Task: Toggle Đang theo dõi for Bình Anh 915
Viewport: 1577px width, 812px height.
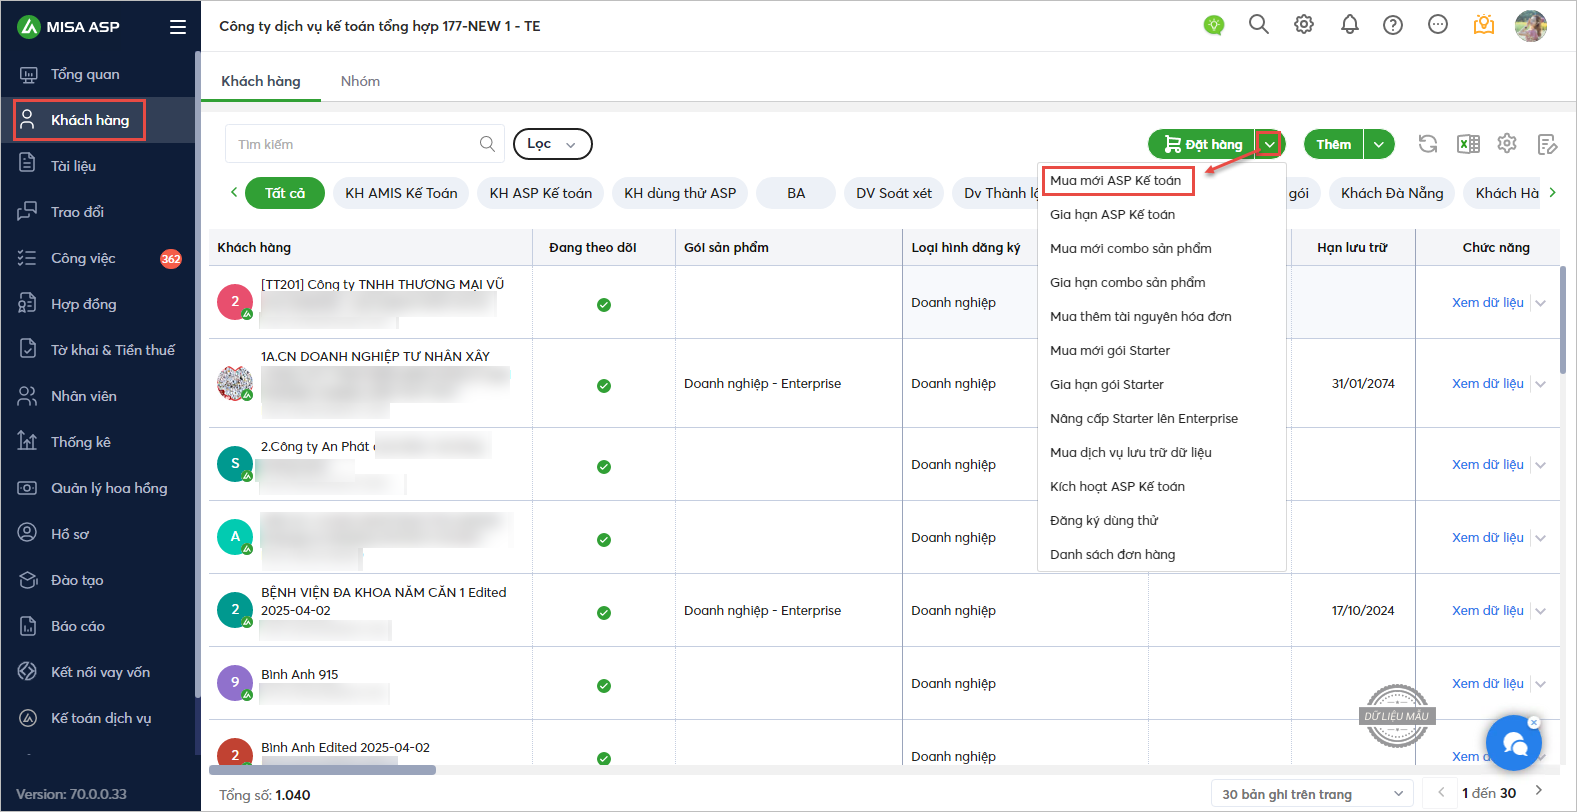Action: (x=604, y=686)
